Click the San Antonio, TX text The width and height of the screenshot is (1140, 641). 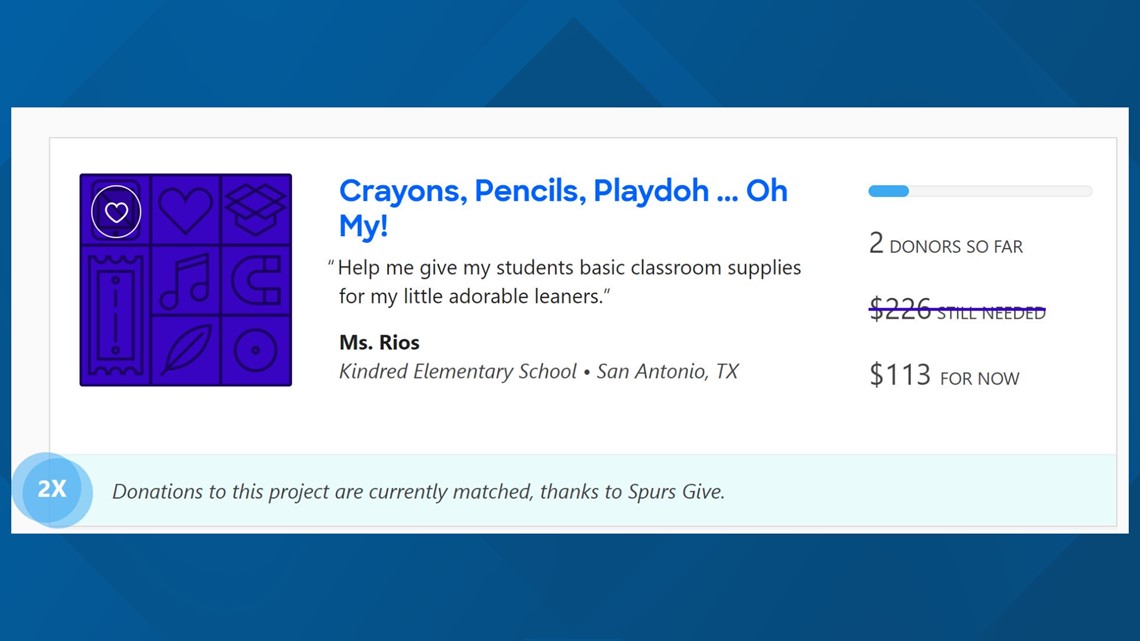tap(667, 371)
